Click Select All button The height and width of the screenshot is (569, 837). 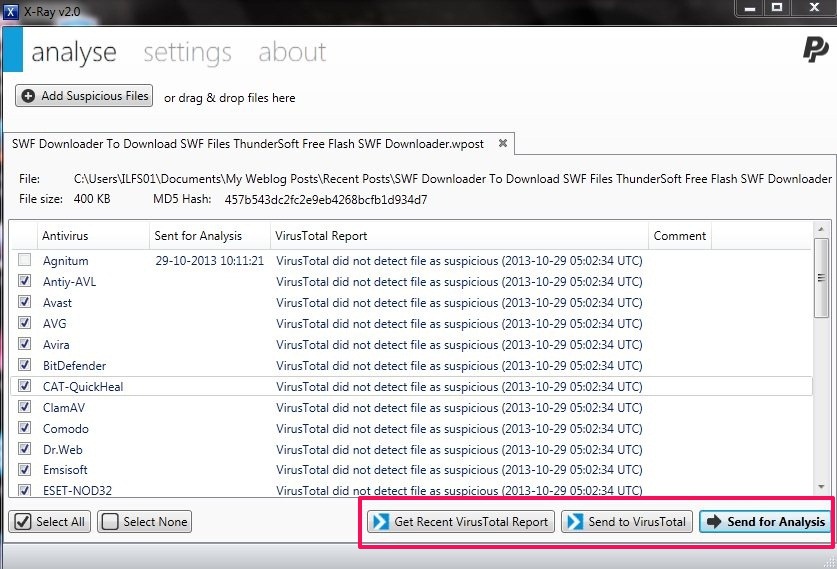tap(50, 521)
